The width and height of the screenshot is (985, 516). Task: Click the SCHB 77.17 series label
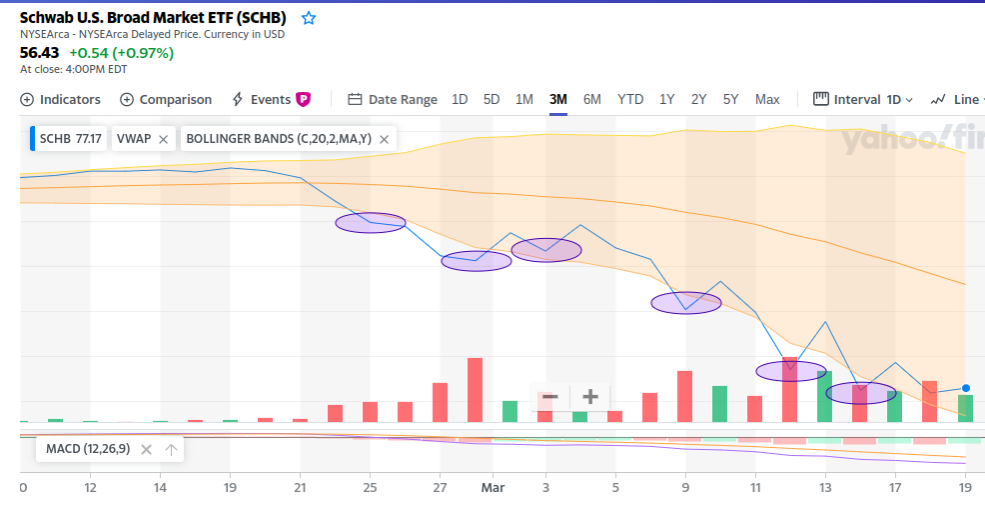(x=70, y=138)
